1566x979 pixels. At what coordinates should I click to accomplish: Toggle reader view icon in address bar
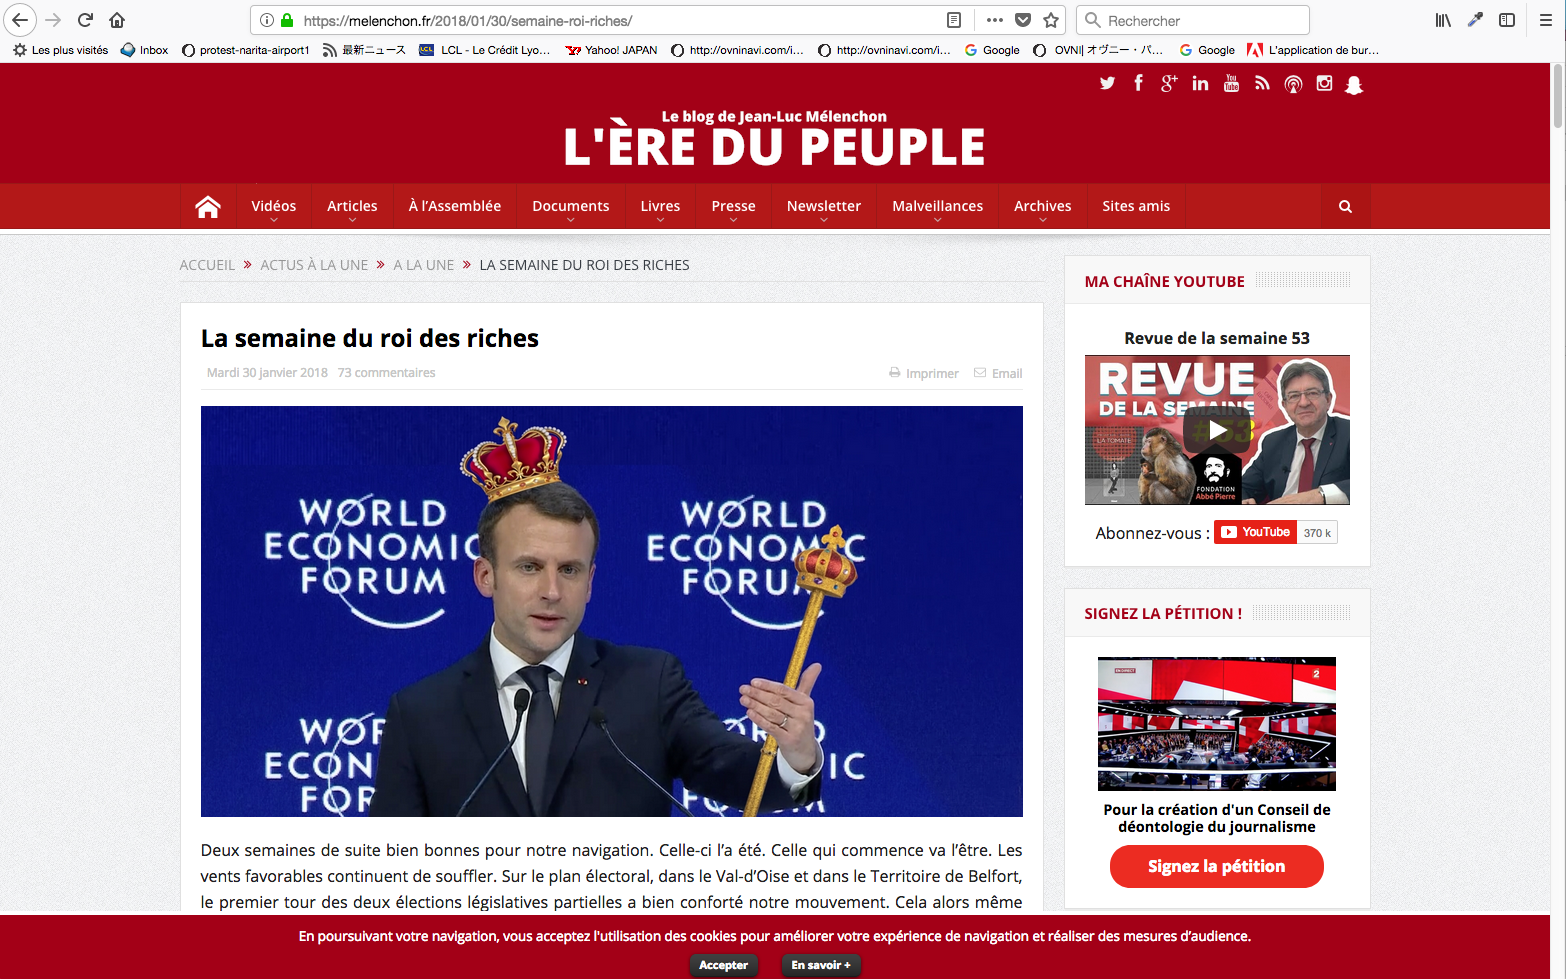tap(954, 20)
